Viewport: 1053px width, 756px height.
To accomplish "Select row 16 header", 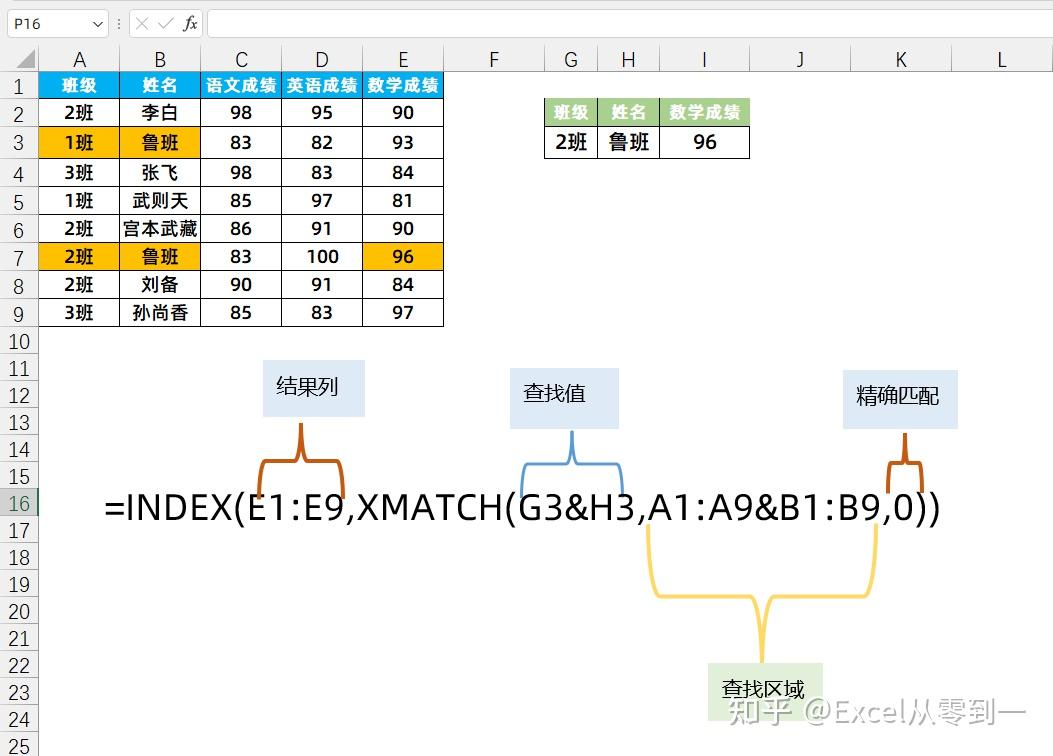I will click(18, 505).
